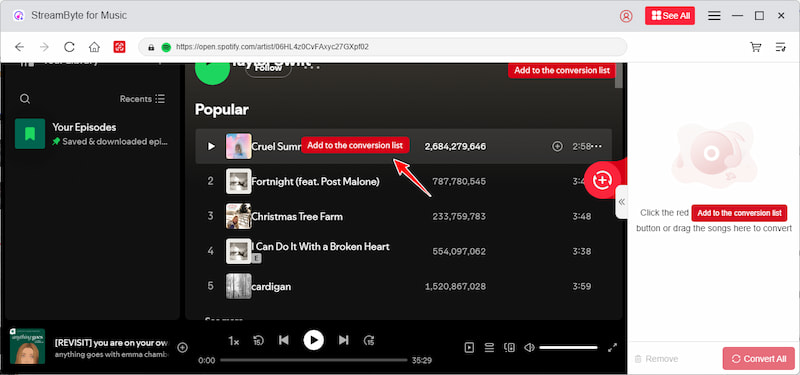
Task: Follow the artist
Action: 268,68
